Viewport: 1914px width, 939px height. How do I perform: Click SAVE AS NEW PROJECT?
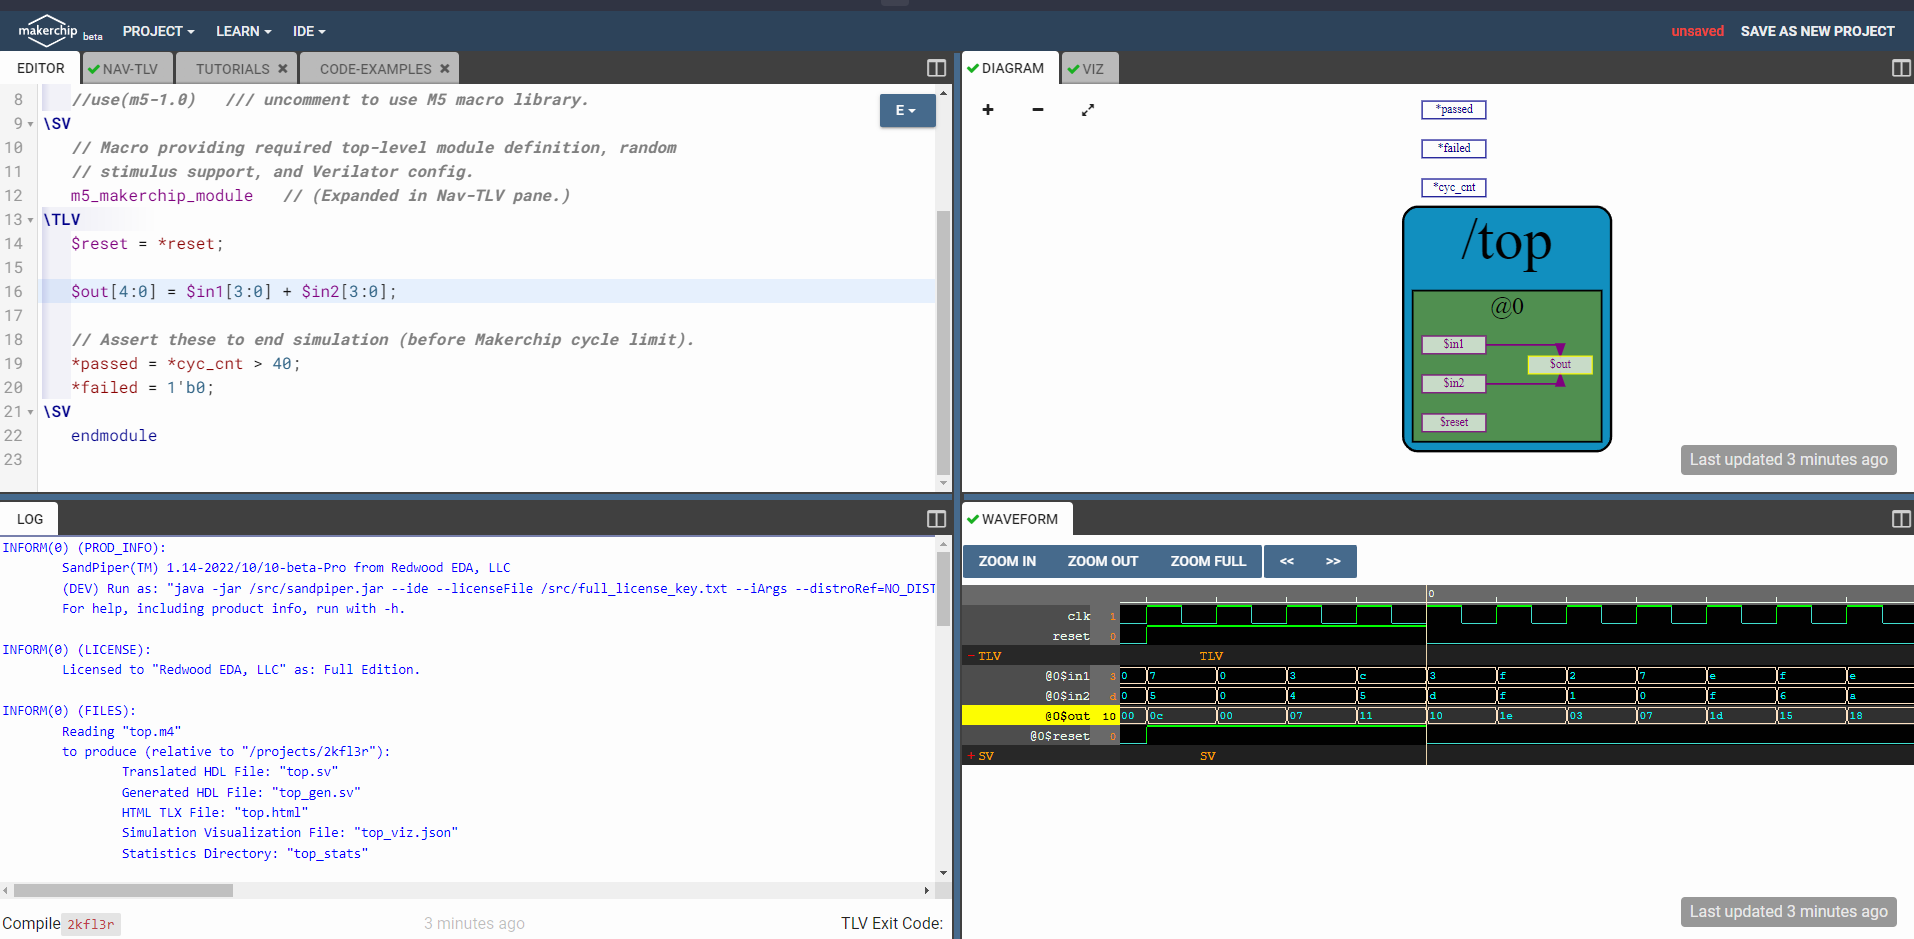pyautogui.click(x=1817, y=31)
